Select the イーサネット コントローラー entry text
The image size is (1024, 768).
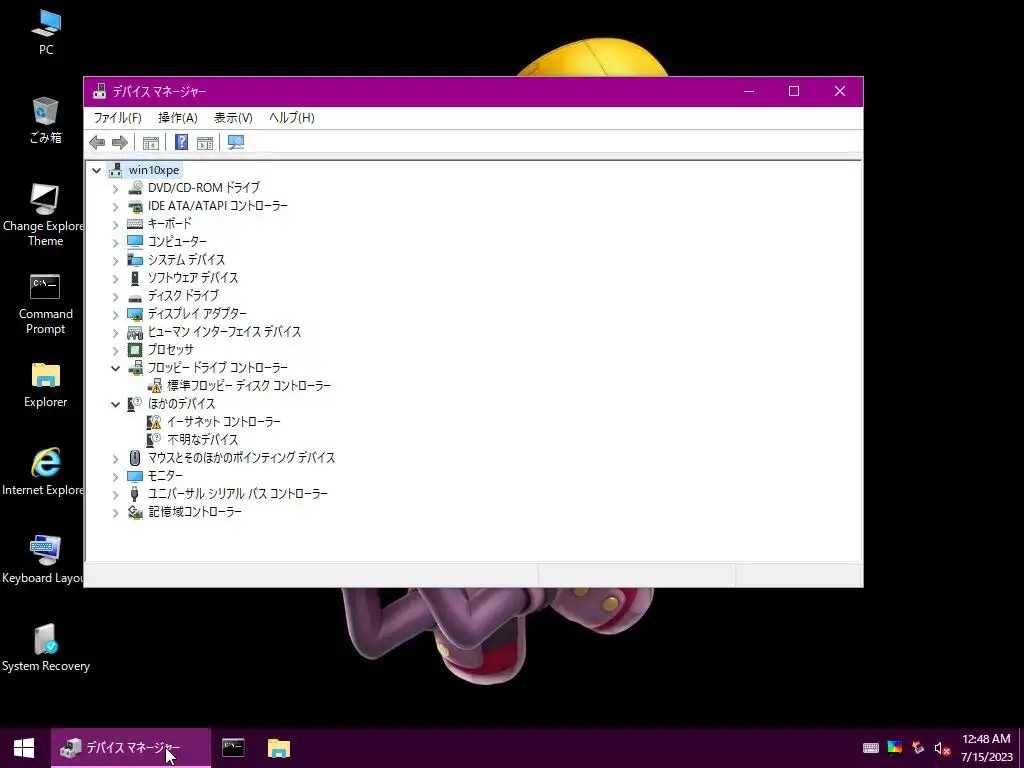point(224,422)
